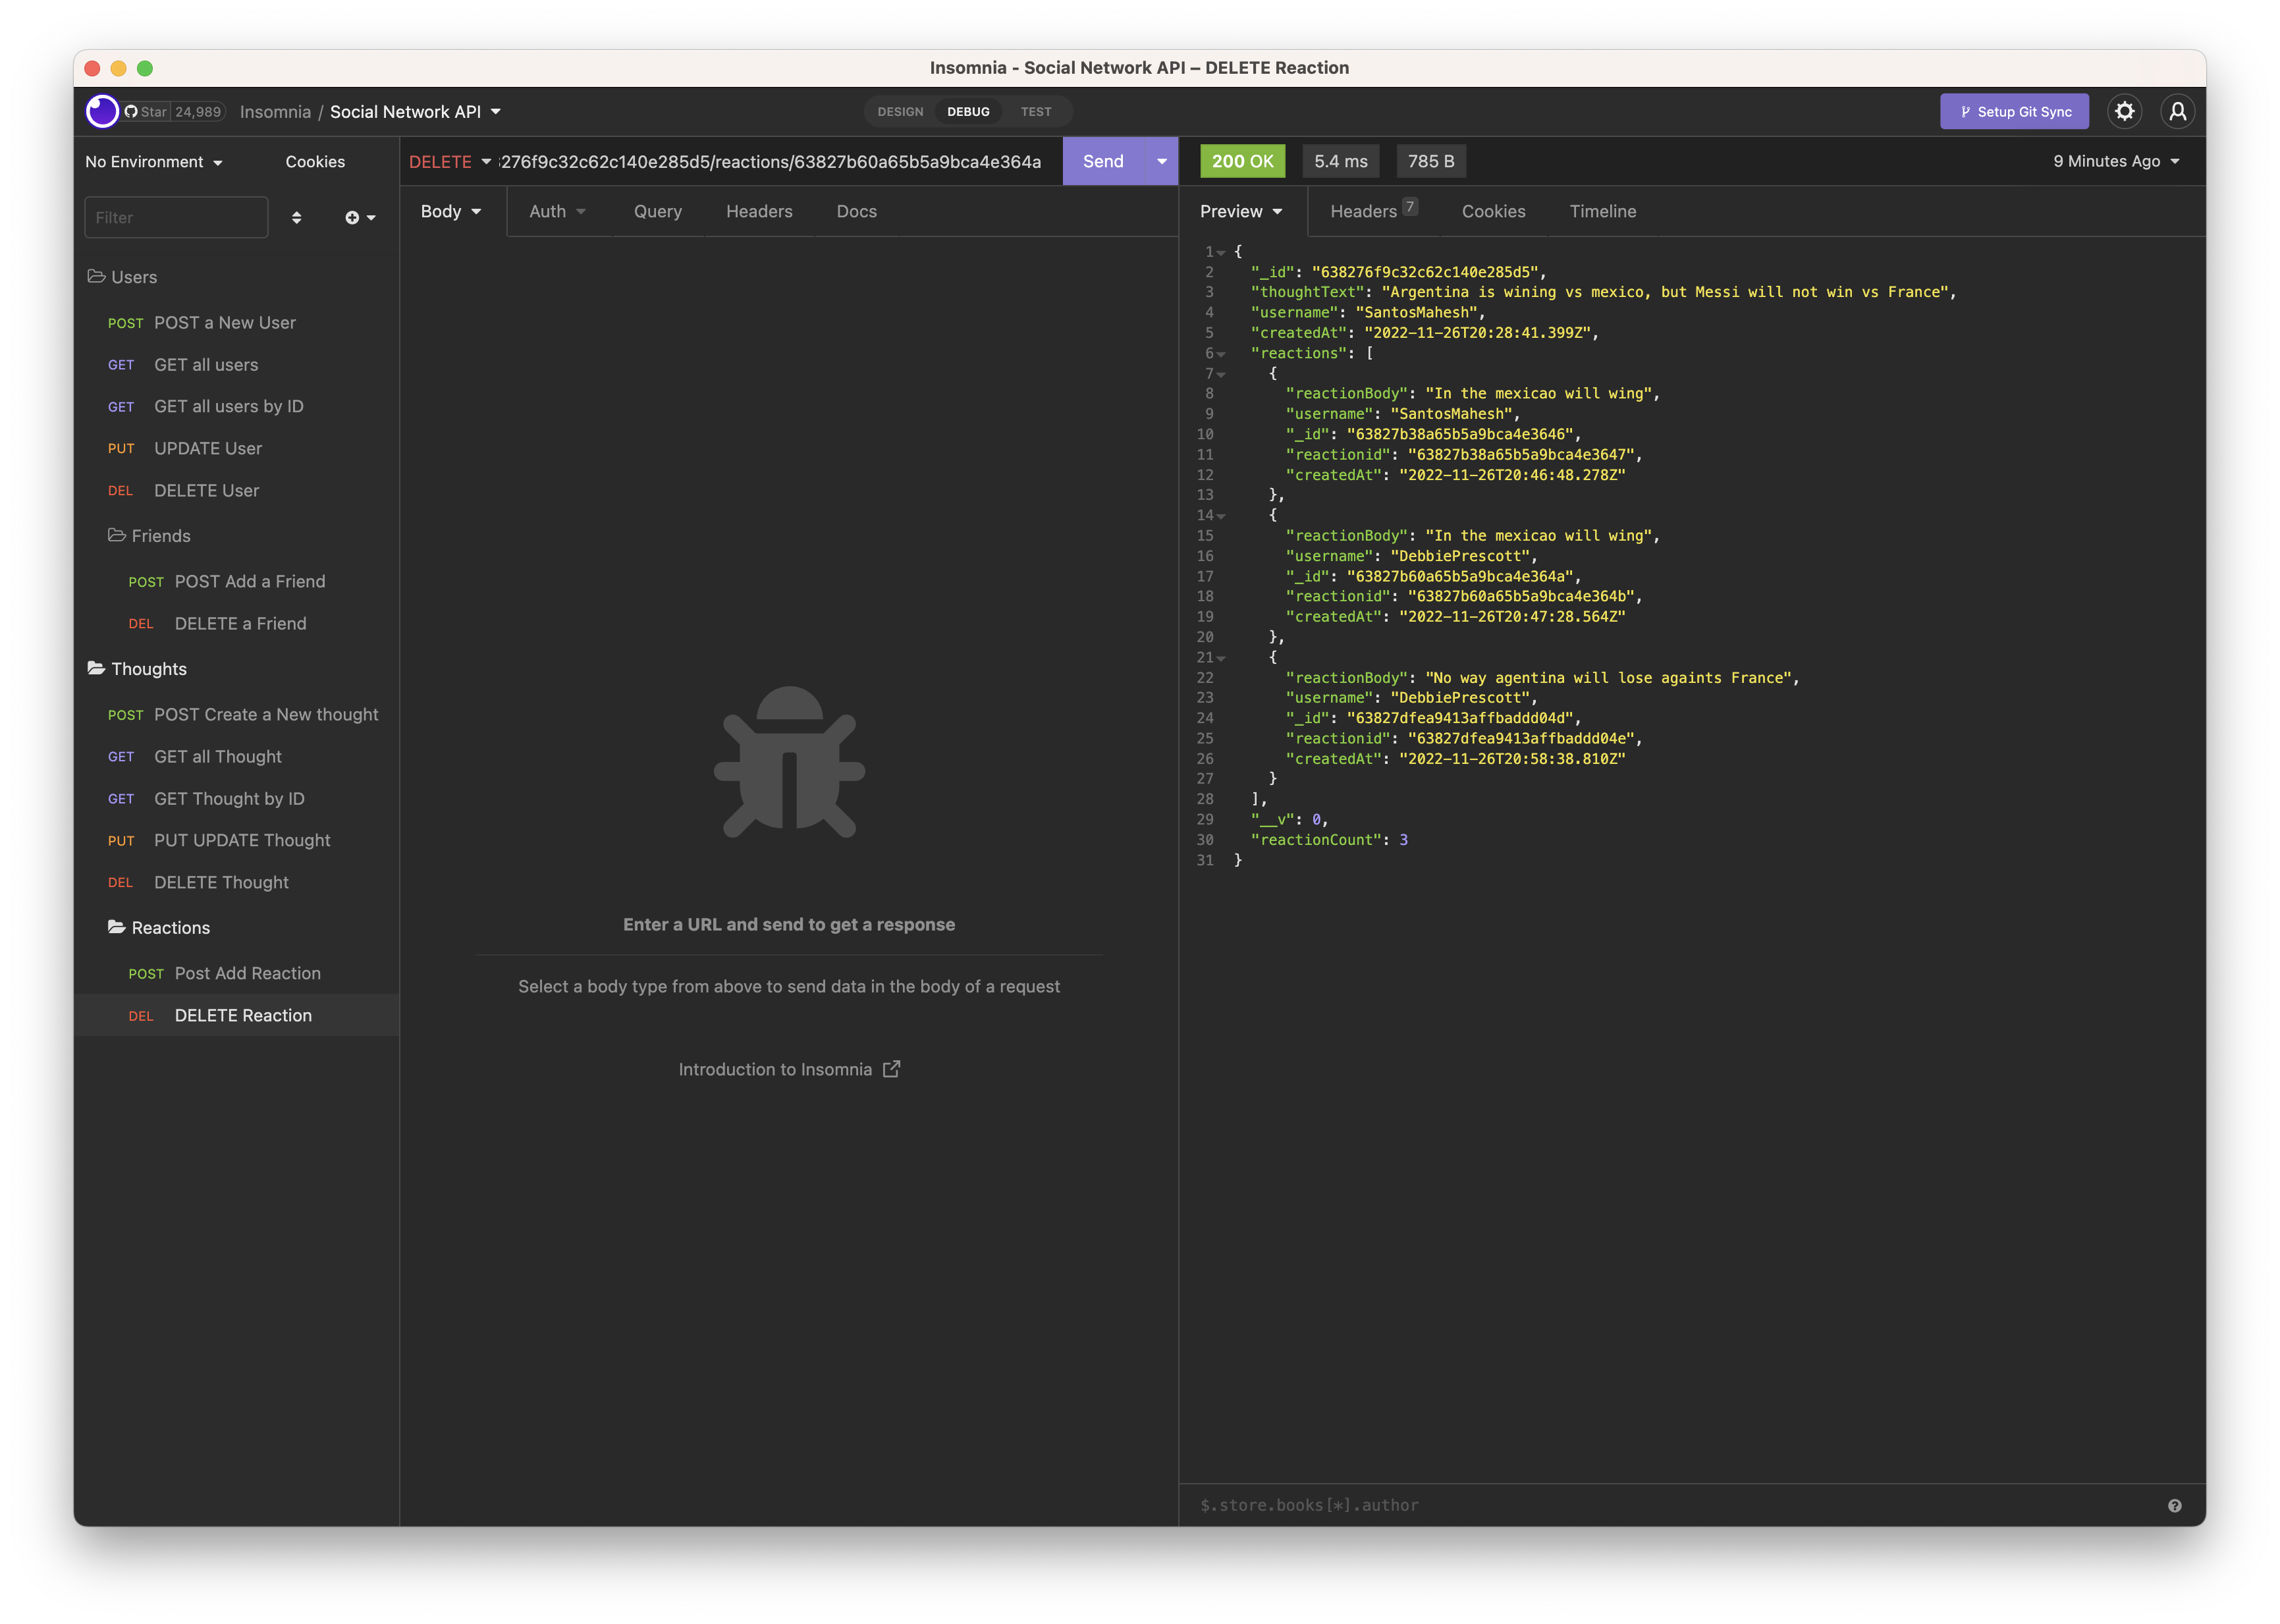Open the Users folder icon in sidebar
The width and height of the screenshot is (2280, 1624).
point(96,277)
